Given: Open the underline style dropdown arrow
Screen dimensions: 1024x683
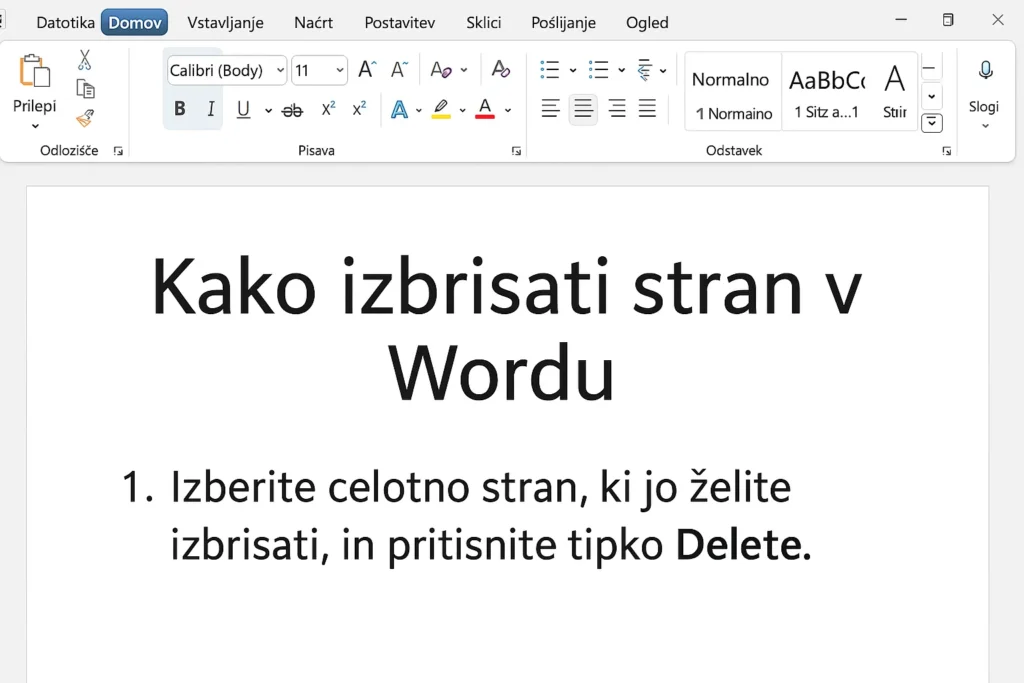Looking at the screenshot, I should (267, 111).
